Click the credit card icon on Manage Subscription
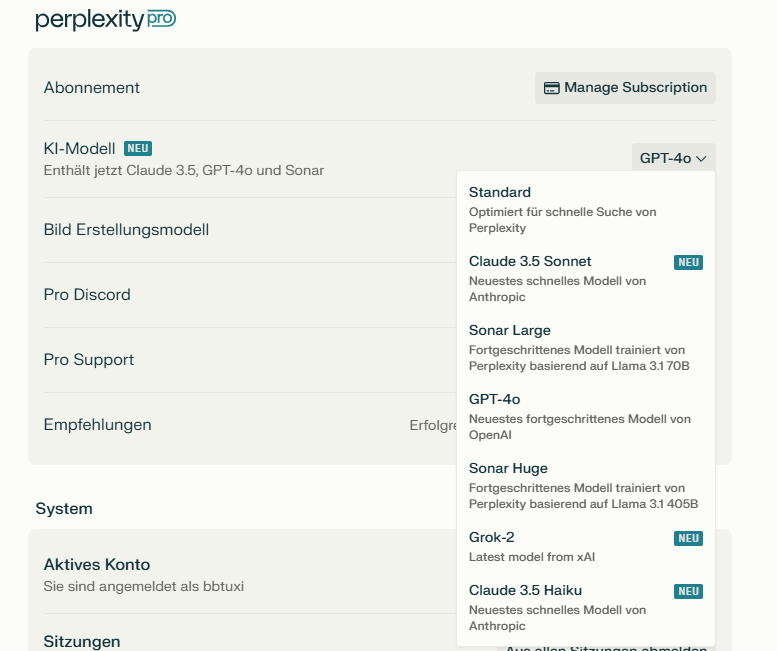The image size is (777, 651). tap(551, 88)
